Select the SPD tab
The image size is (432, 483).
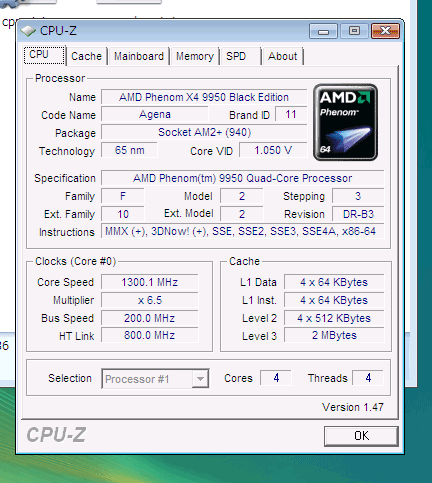240,56
